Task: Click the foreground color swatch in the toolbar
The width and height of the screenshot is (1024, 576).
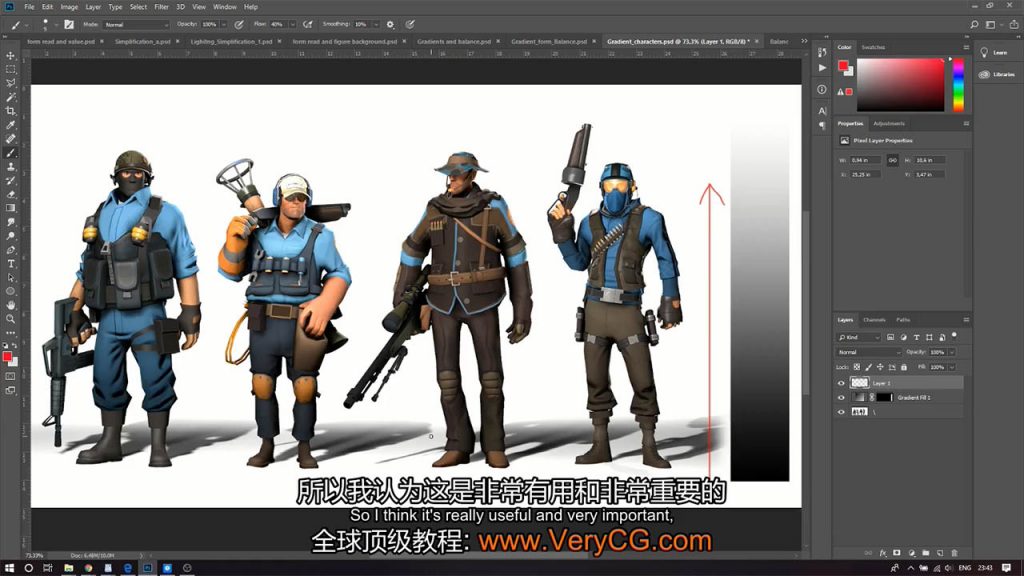Action: 7,356
